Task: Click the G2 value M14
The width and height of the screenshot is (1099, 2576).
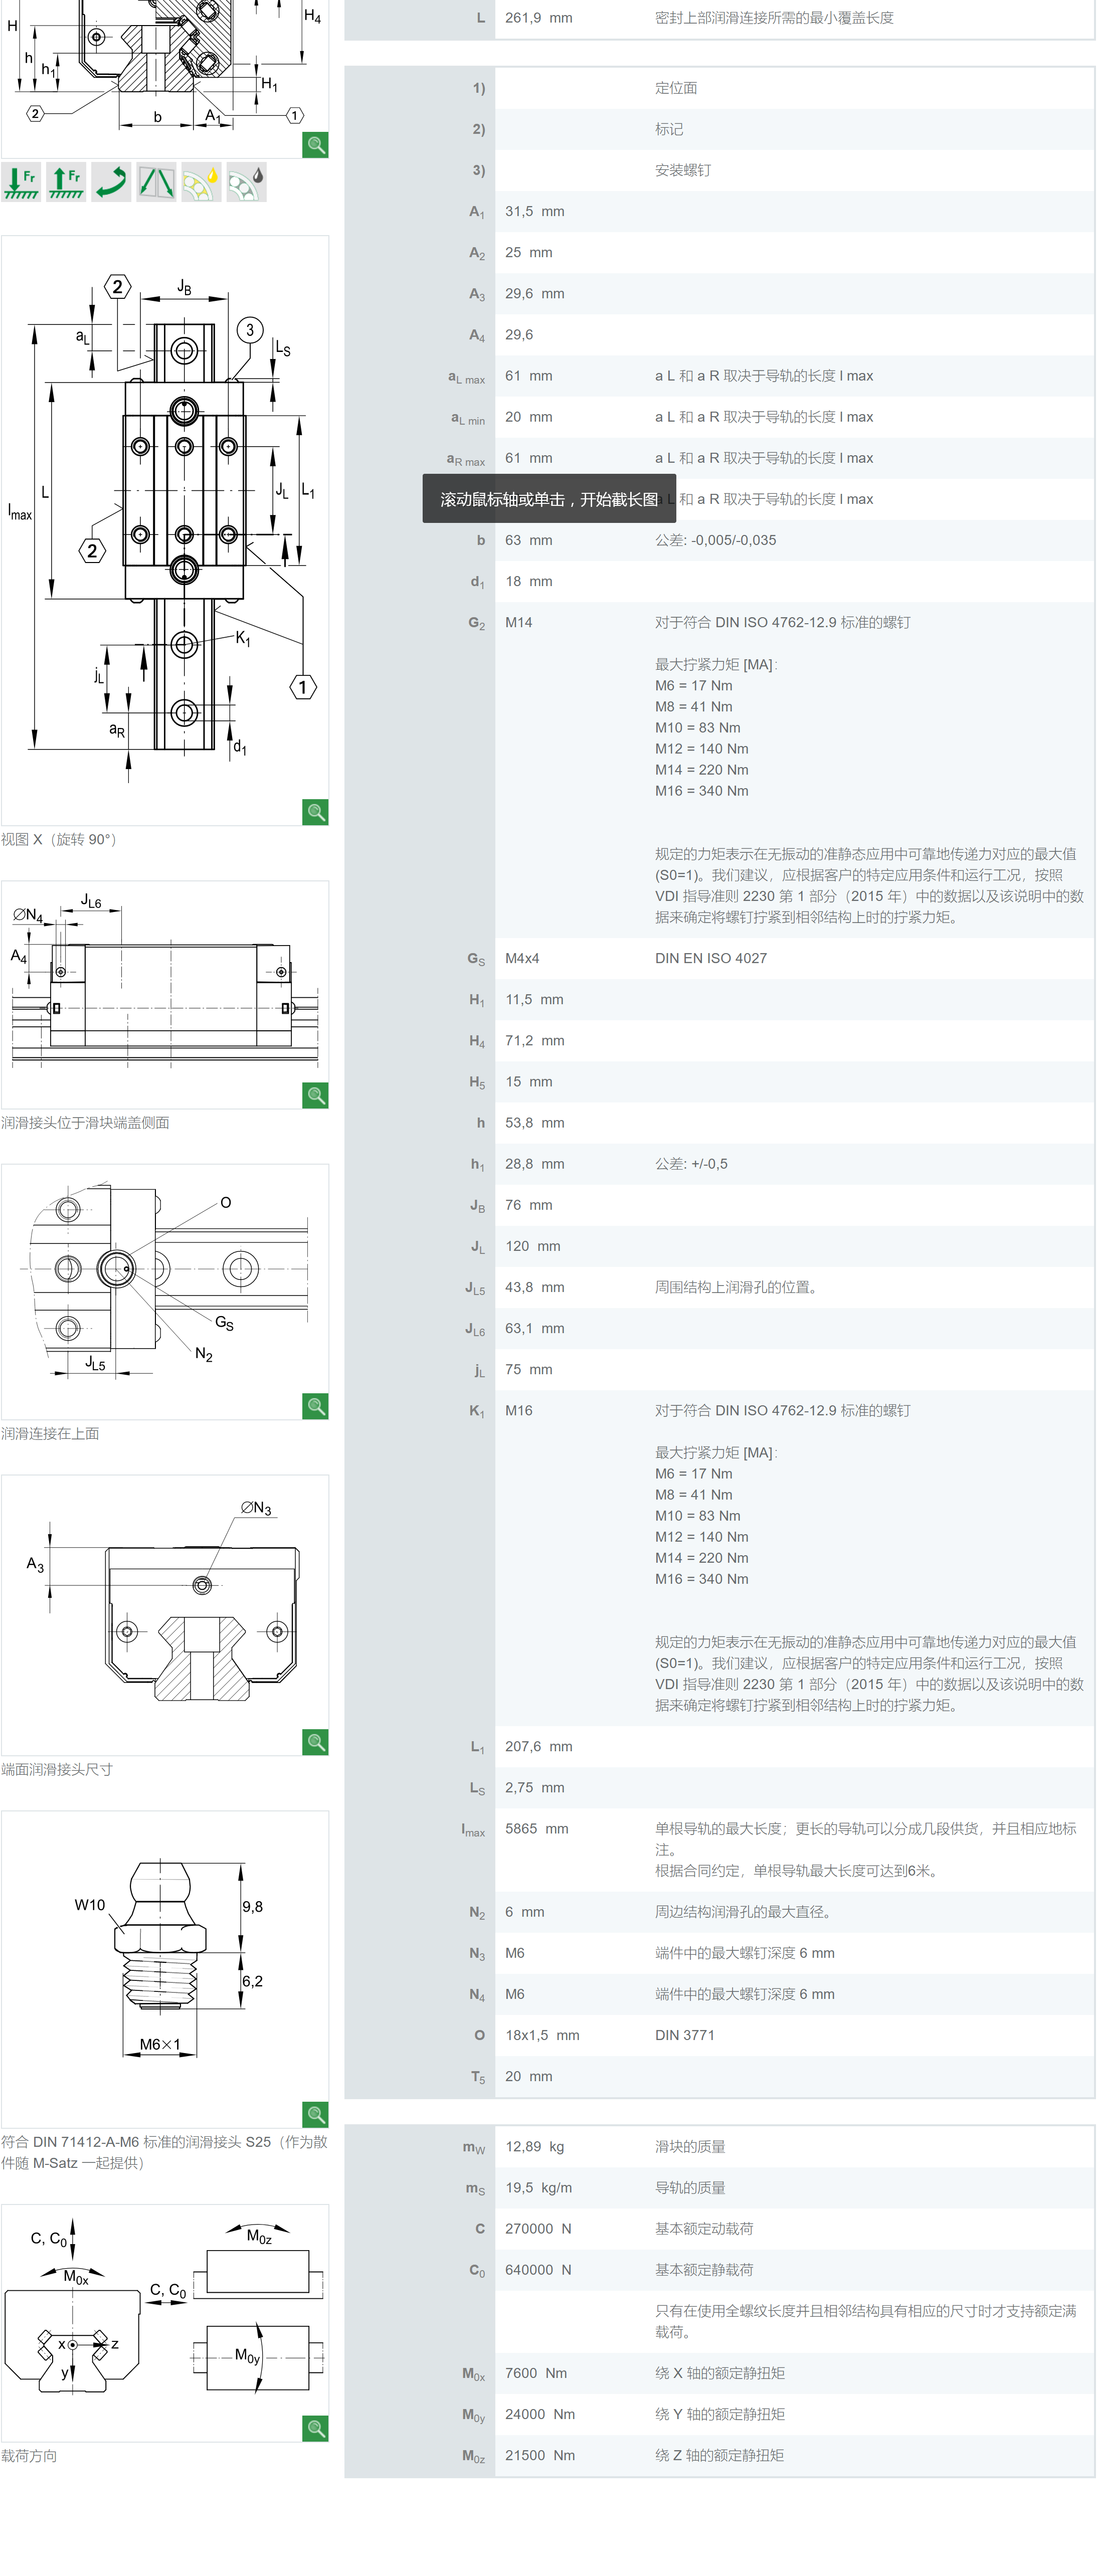Action: 519,623
